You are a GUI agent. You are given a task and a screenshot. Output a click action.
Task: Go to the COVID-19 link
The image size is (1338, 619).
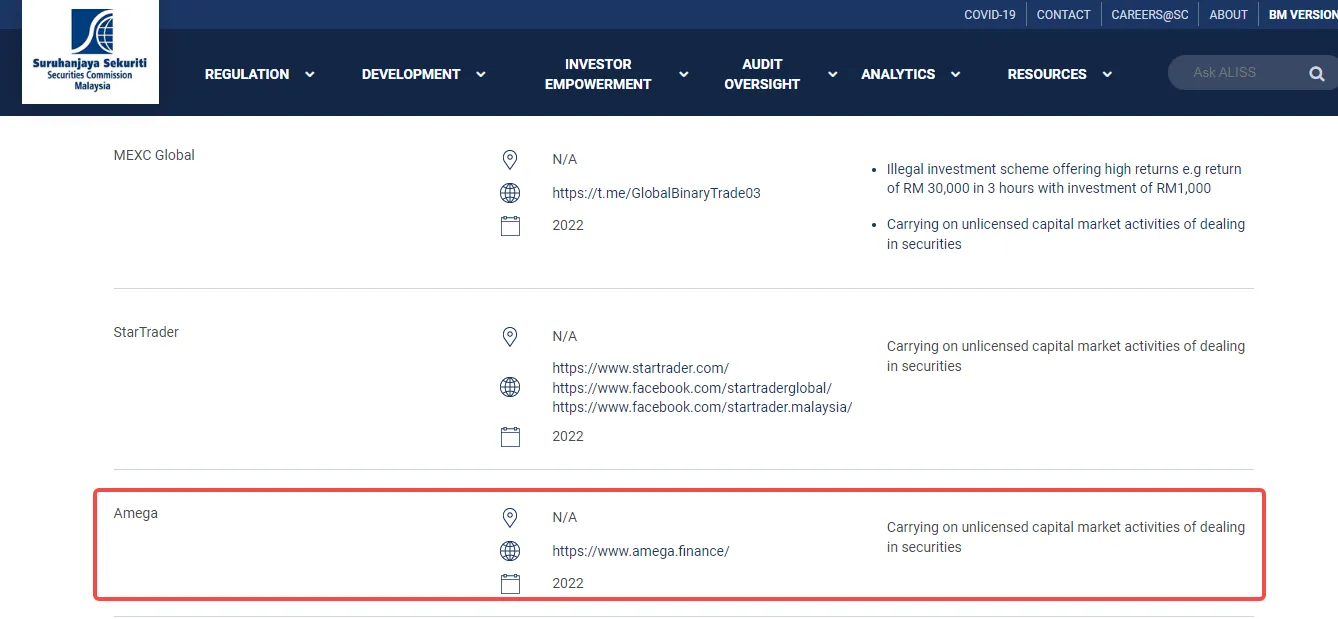coord(990,15)
